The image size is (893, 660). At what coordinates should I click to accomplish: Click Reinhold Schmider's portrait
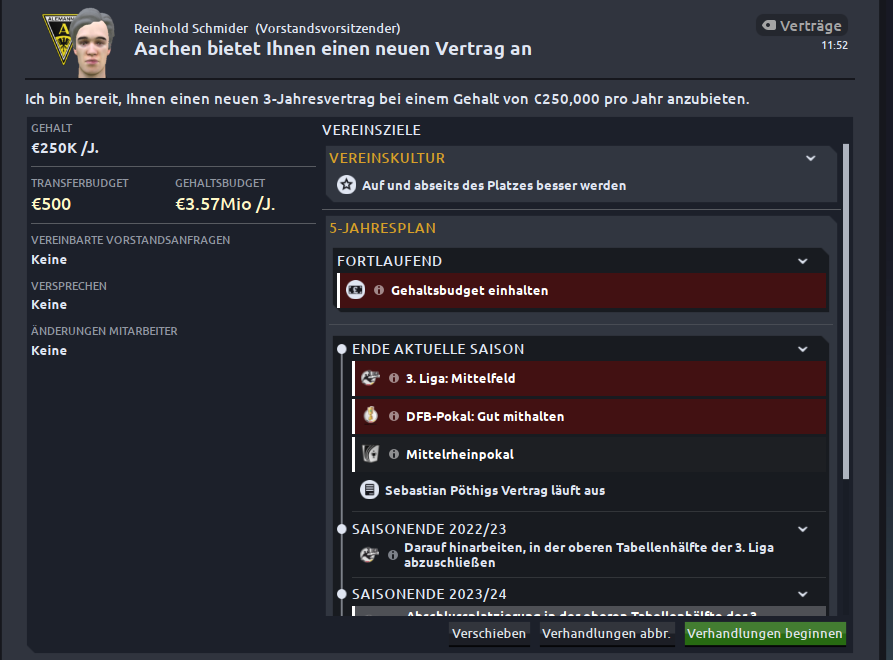point(92,43)
